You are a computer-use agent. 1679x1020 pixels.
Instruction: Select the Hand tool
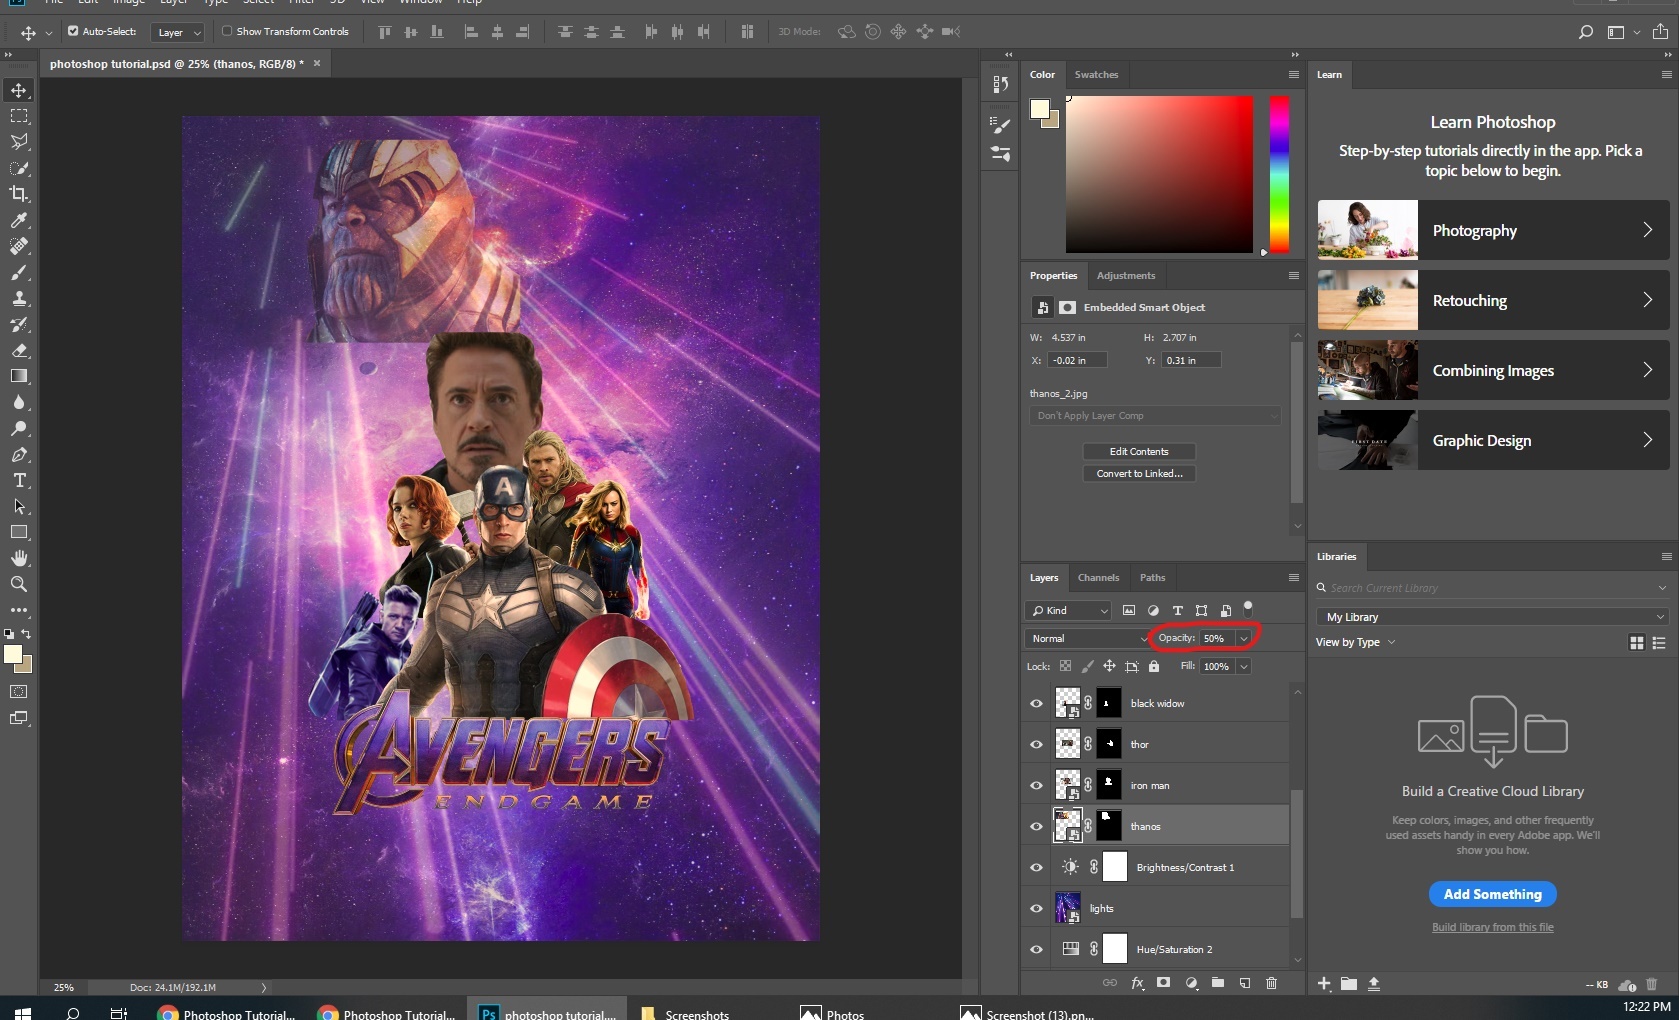tap(19, 558)
